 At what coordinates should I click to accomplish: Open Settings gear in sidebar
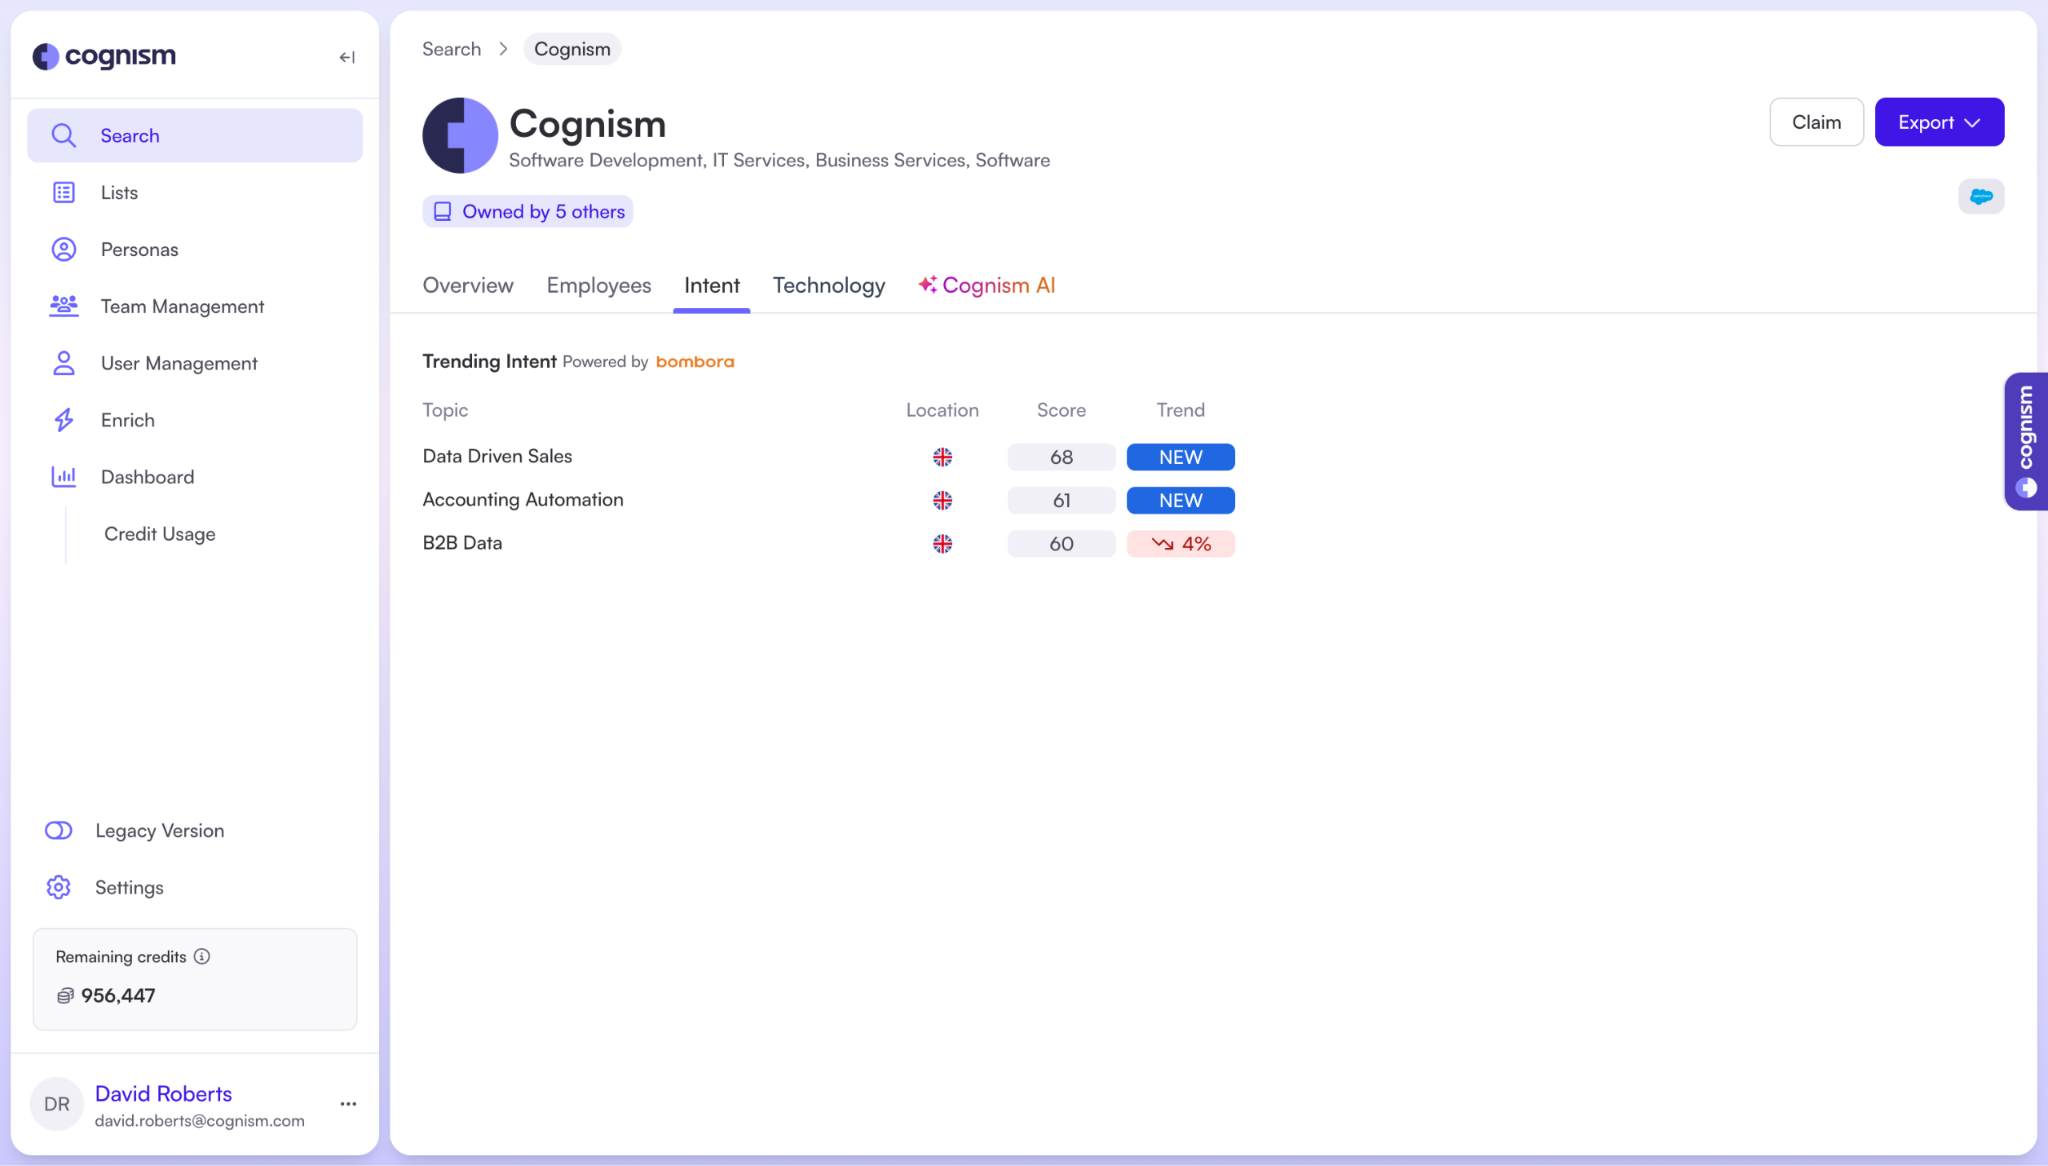coord(59,887)
